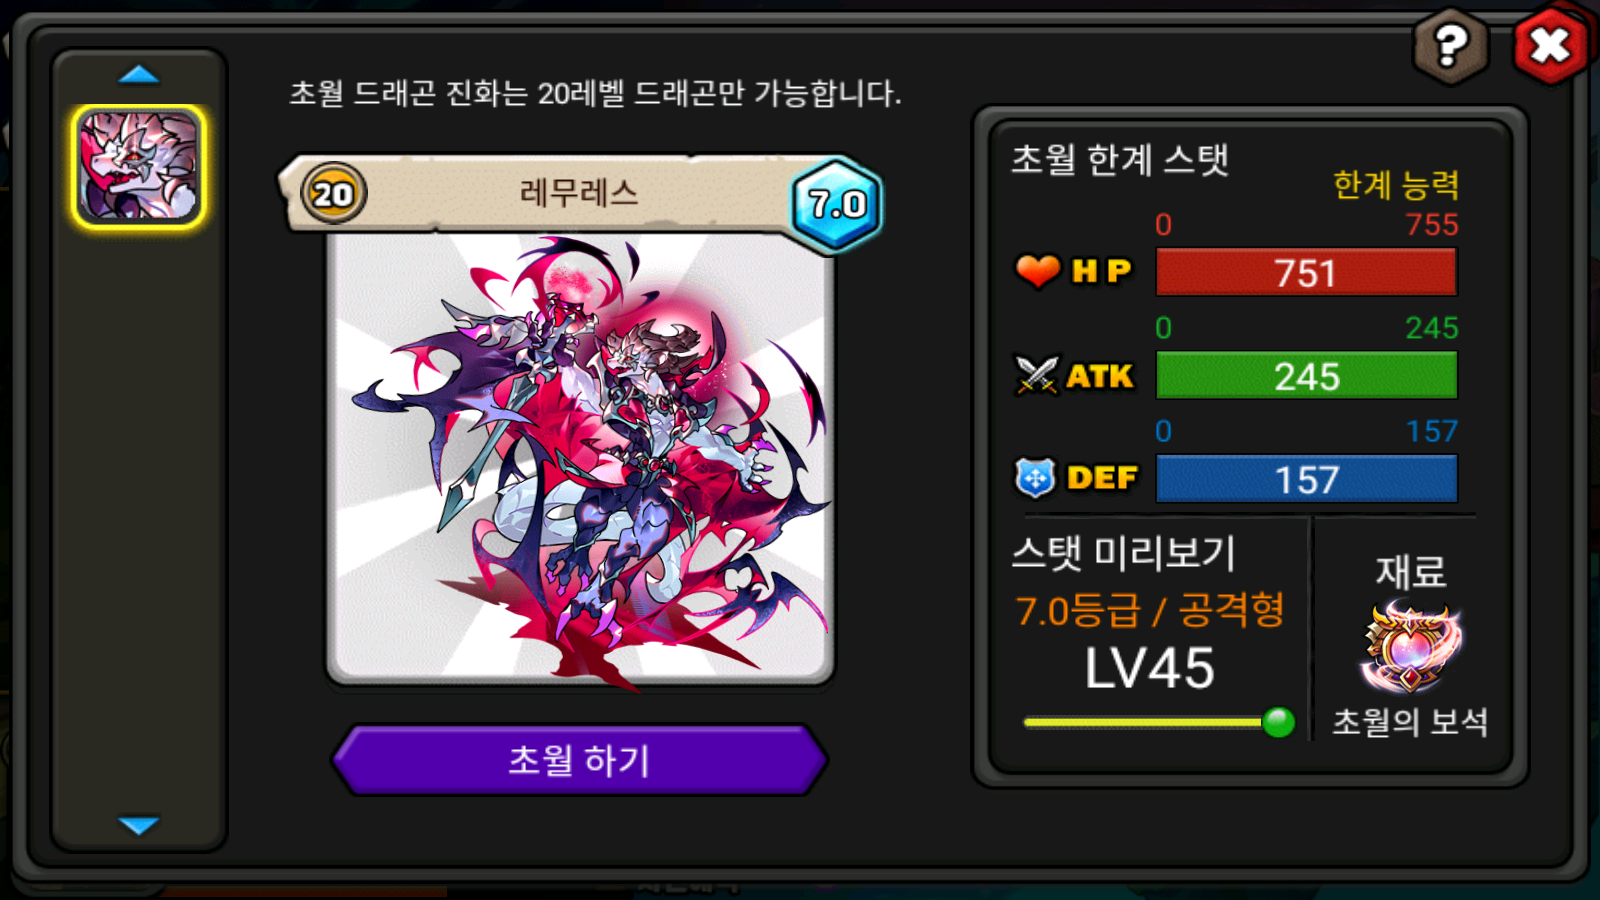Close the transcendence panel with red X

point(1550,45)
